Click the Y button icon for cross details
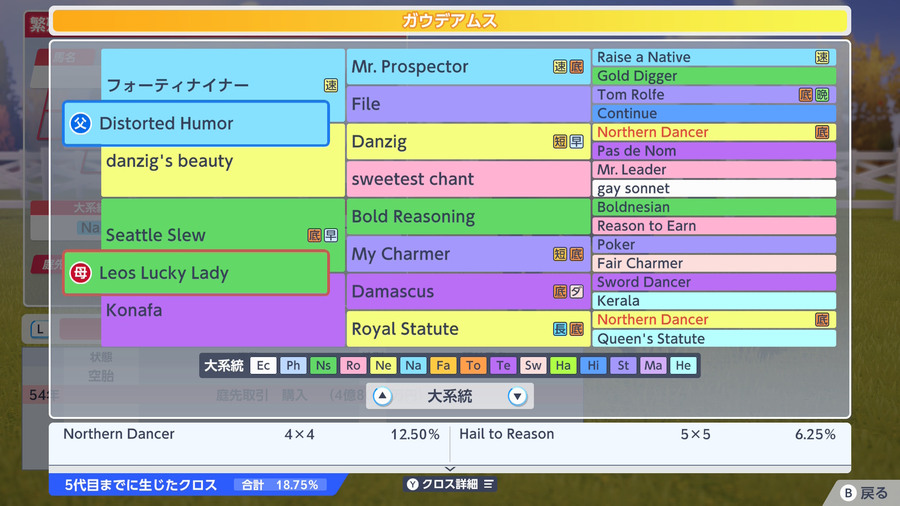The image size is (900, 506). click(413, 484)
